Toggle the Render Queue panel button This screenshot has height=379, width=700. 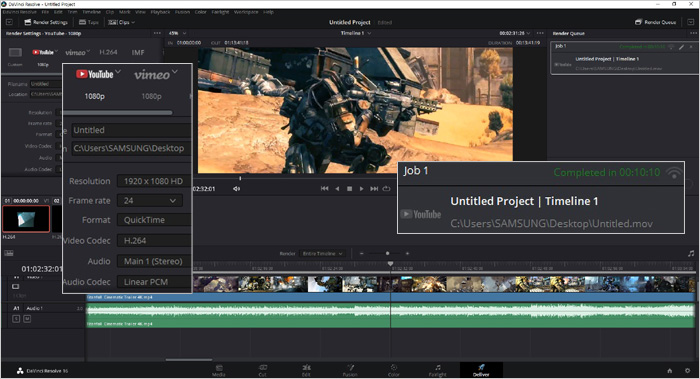pos(656,22)
